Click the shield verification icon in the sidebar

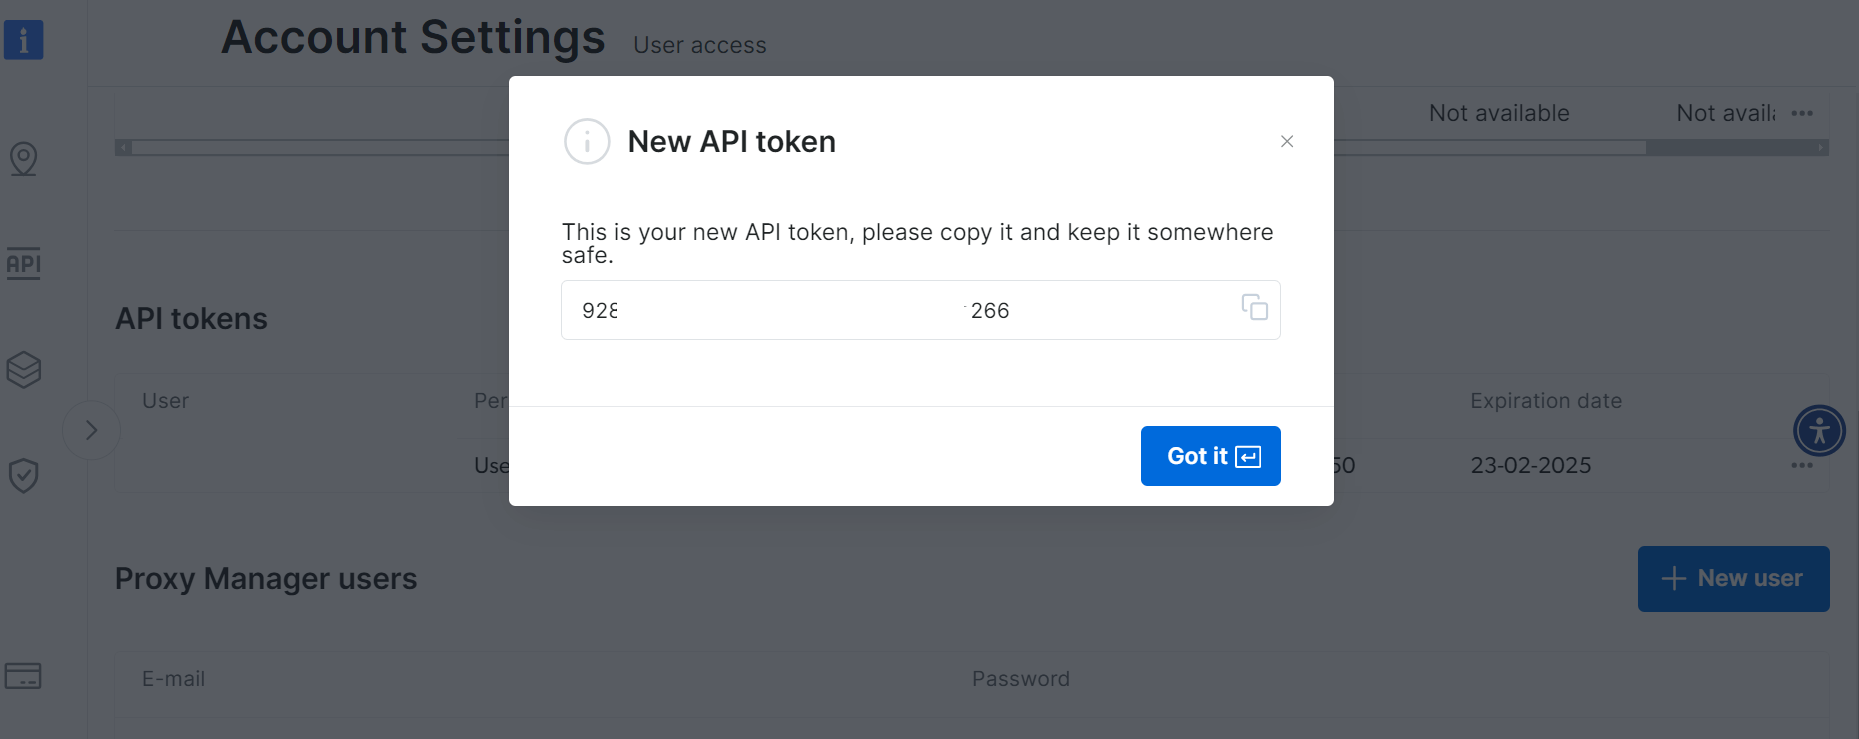[22, 475]
